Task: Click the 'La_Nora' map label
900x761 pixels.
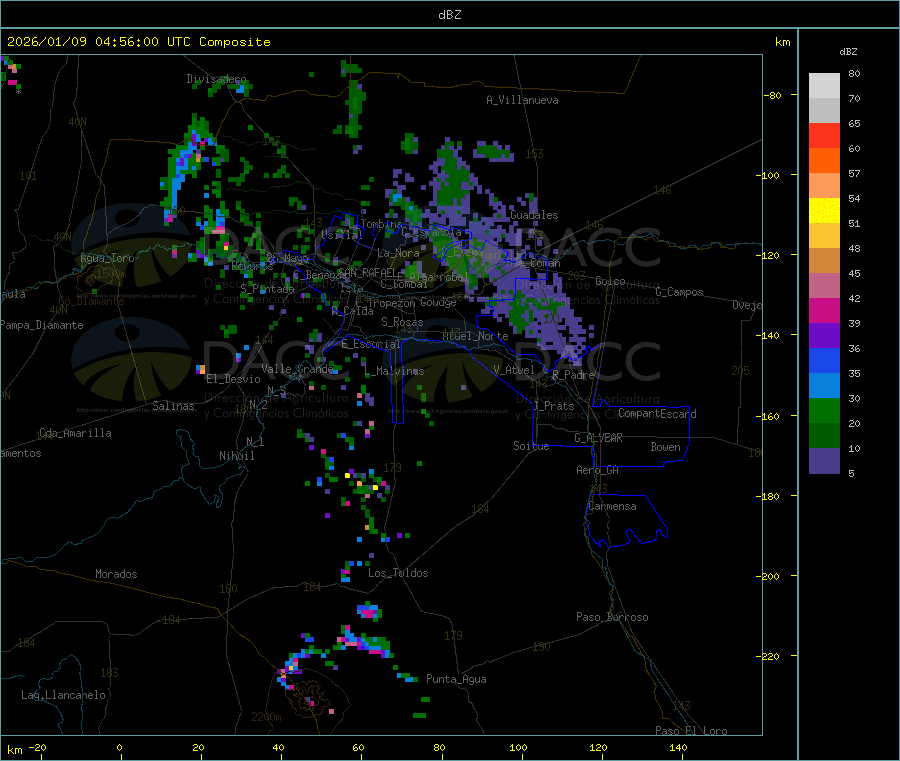Action: pos(398,253)
